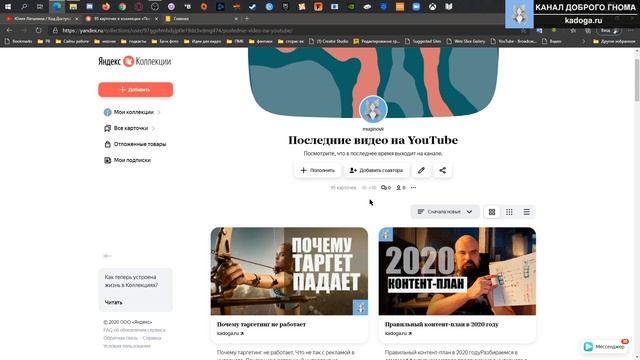
Task: Open kadoga.ru link under Почему таргетинг card
Action: tap(230, 333)
